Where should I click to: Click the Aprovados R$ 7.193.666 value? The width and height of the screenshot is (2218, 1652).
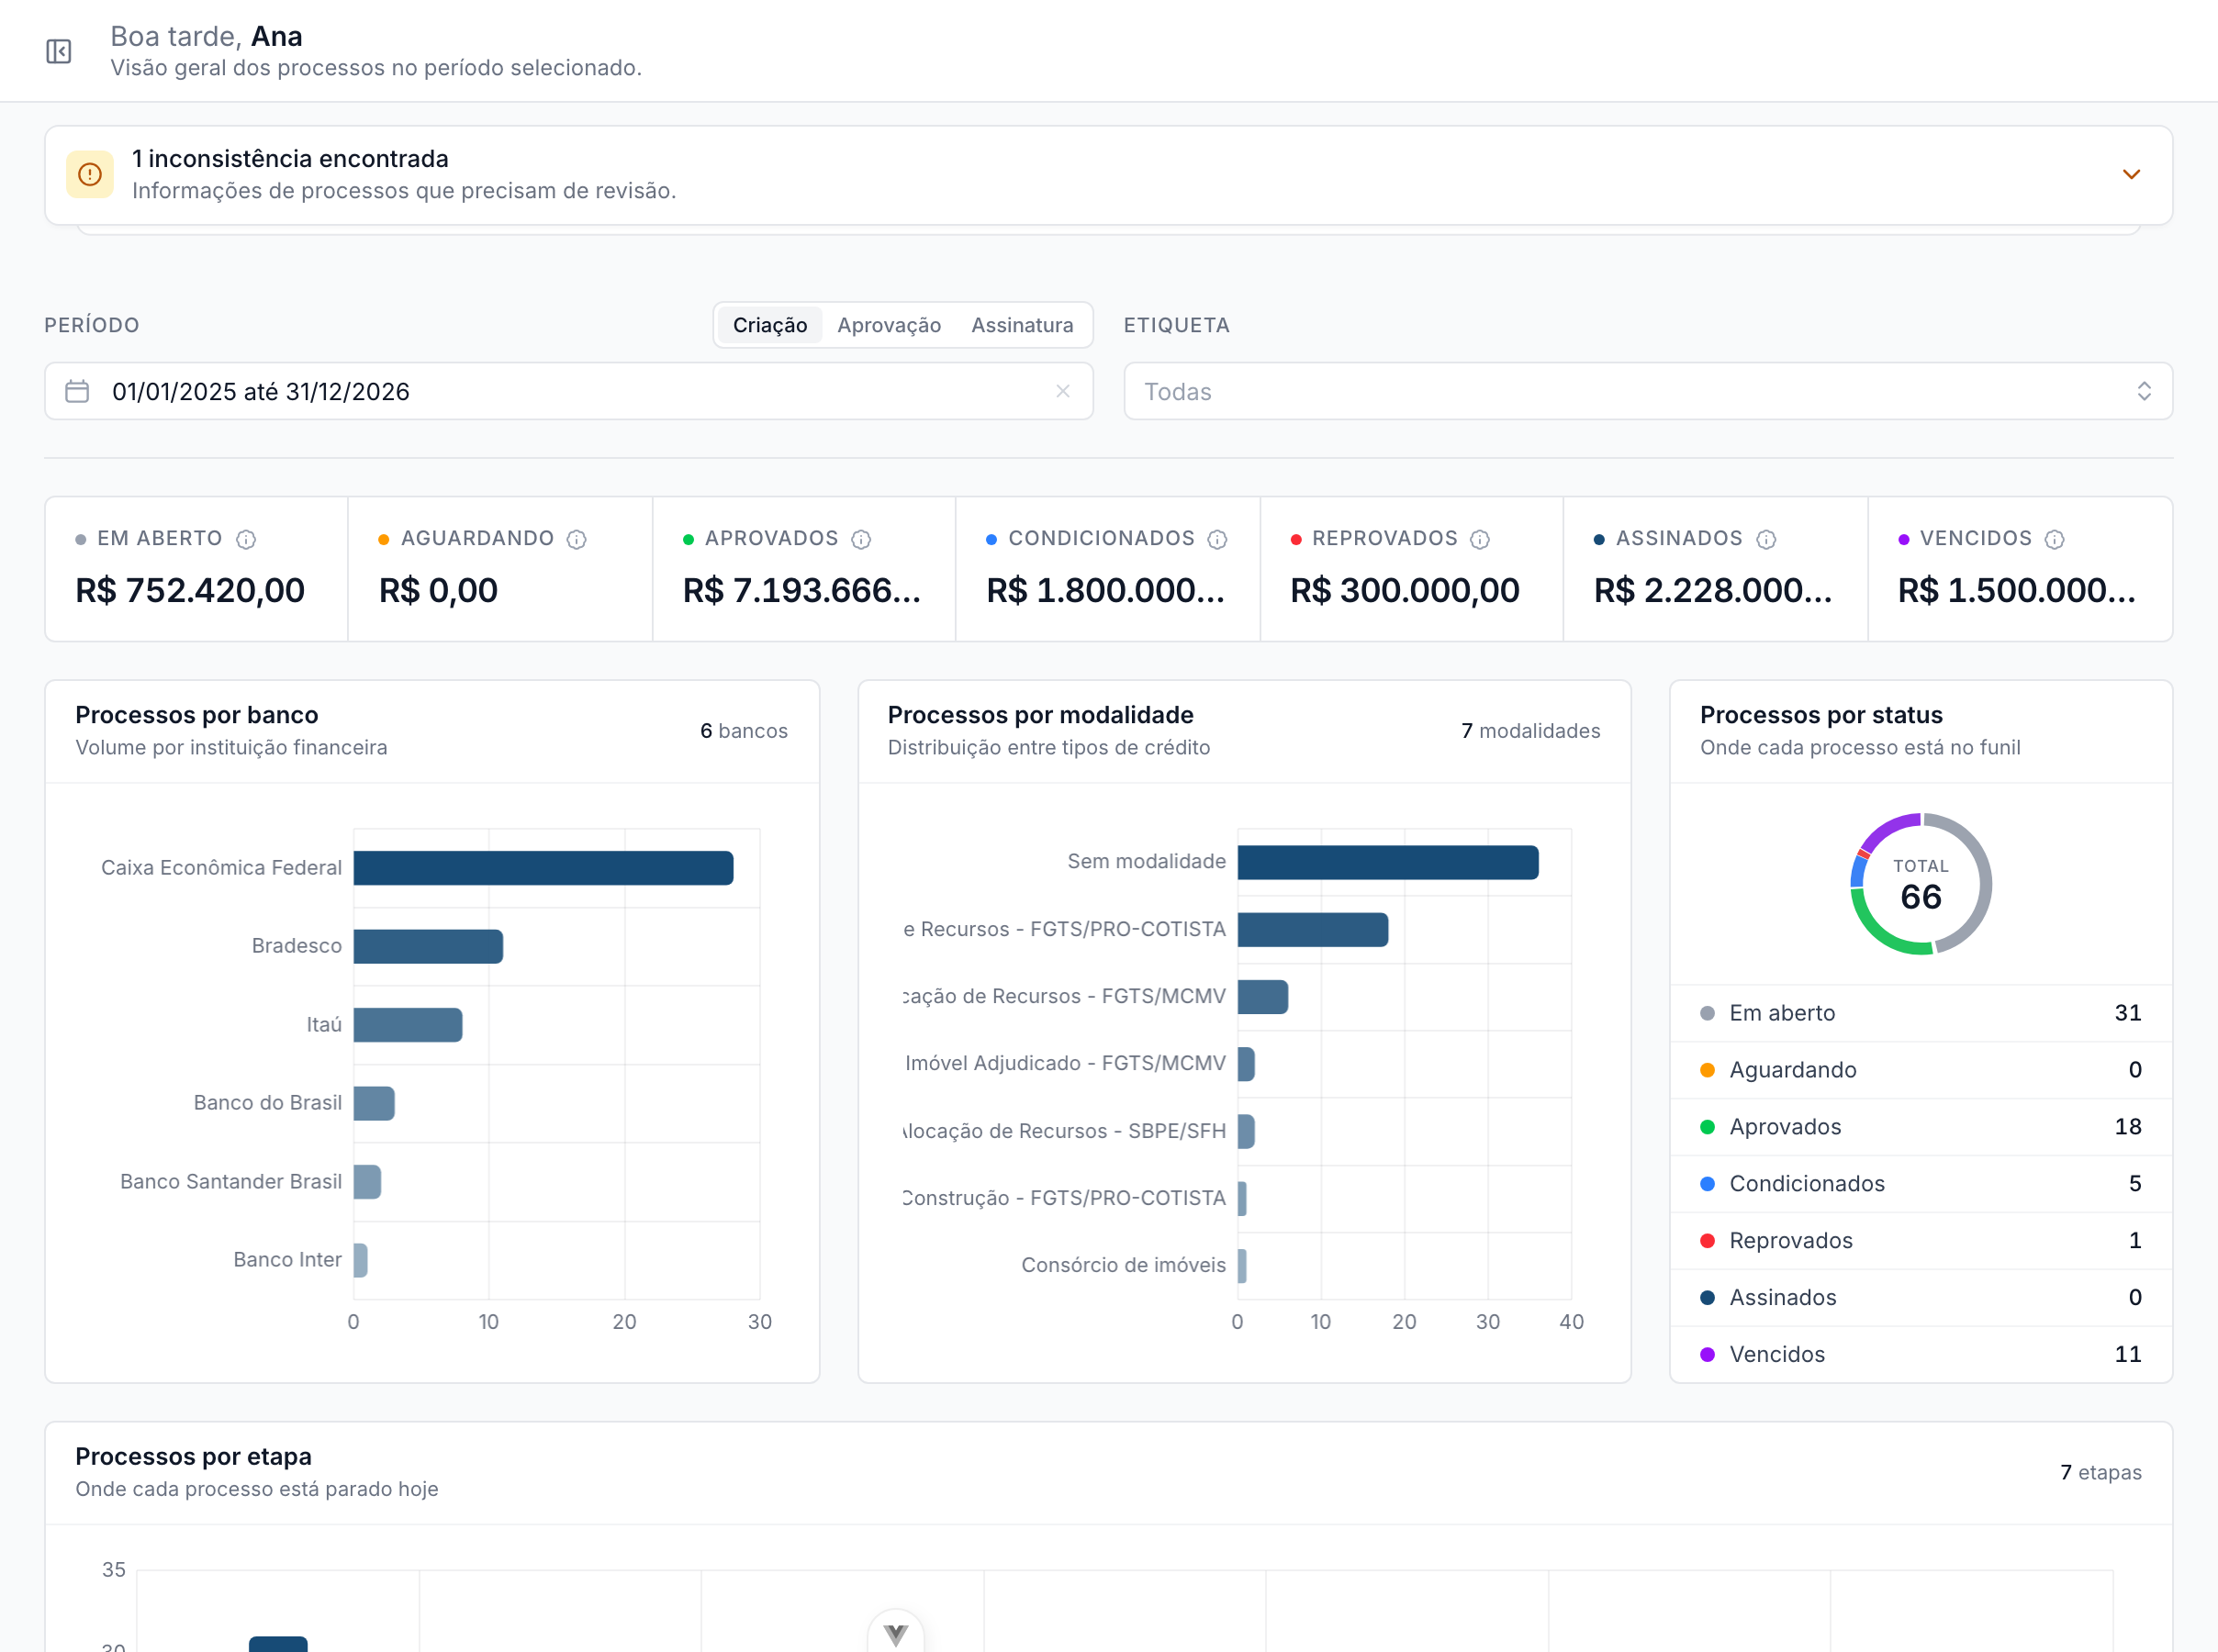click(x=801, y=590)
